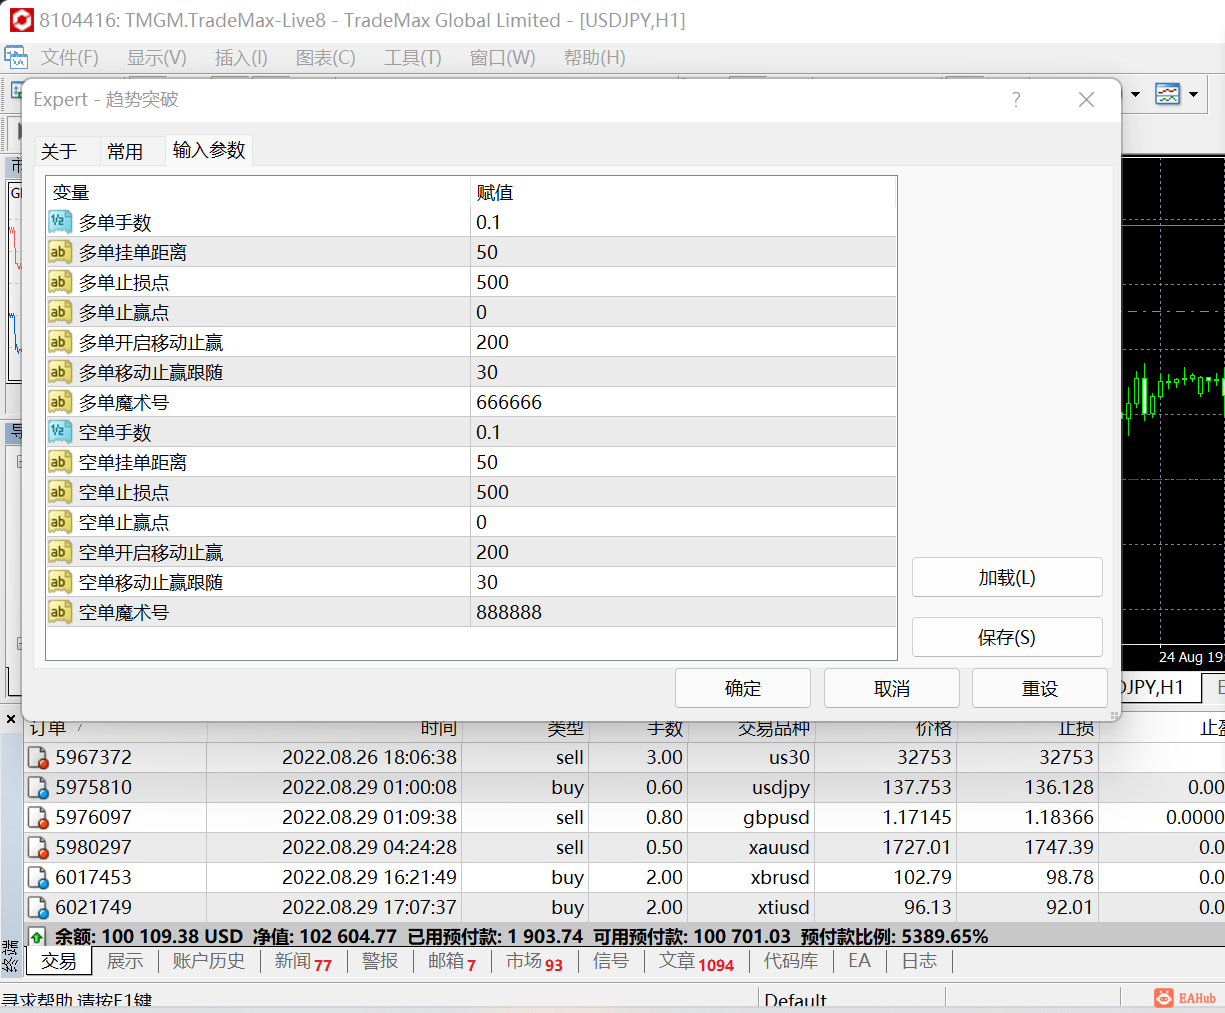Open the chart templates toolbar icon
1225x1013 pixels.
coord(1167,94)
